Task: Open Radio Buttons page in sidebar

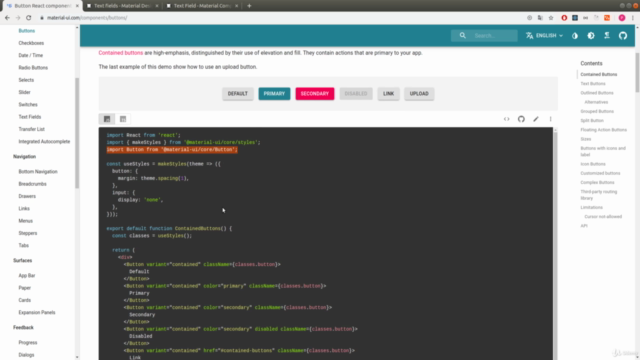Action: pyautogui.click(x=33, y=68)
